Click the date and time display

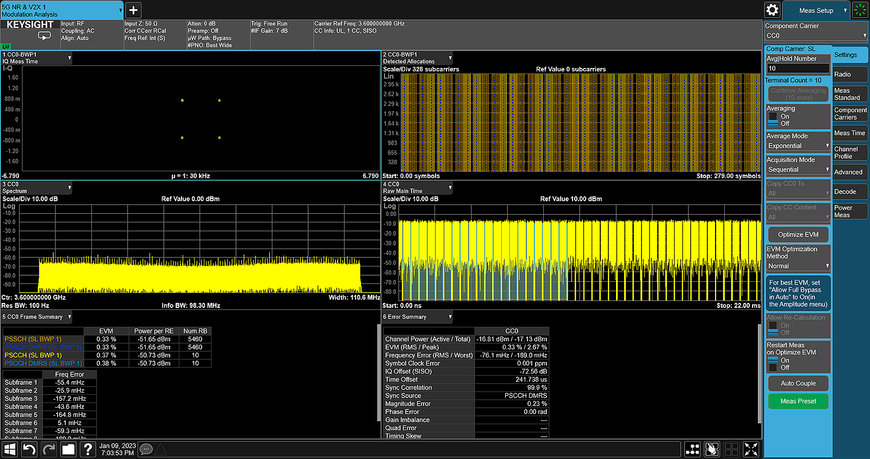(117, 449)
